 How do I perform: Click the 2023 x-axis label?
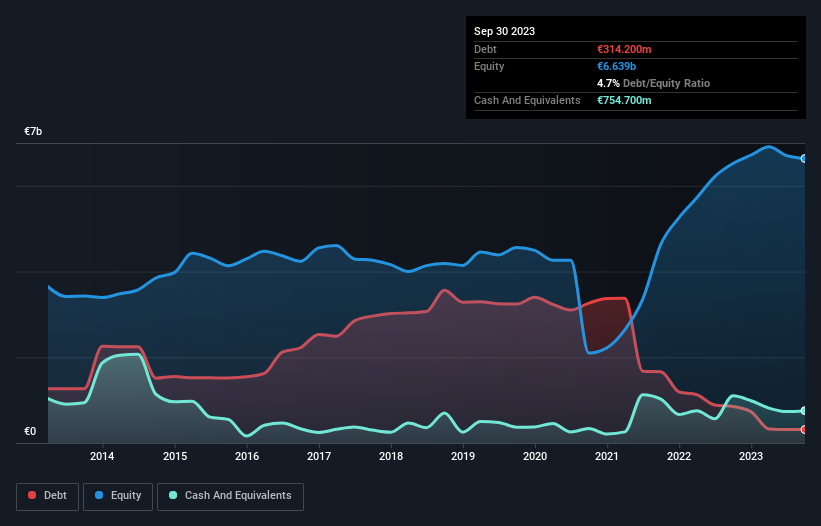(x=751, y=456)
